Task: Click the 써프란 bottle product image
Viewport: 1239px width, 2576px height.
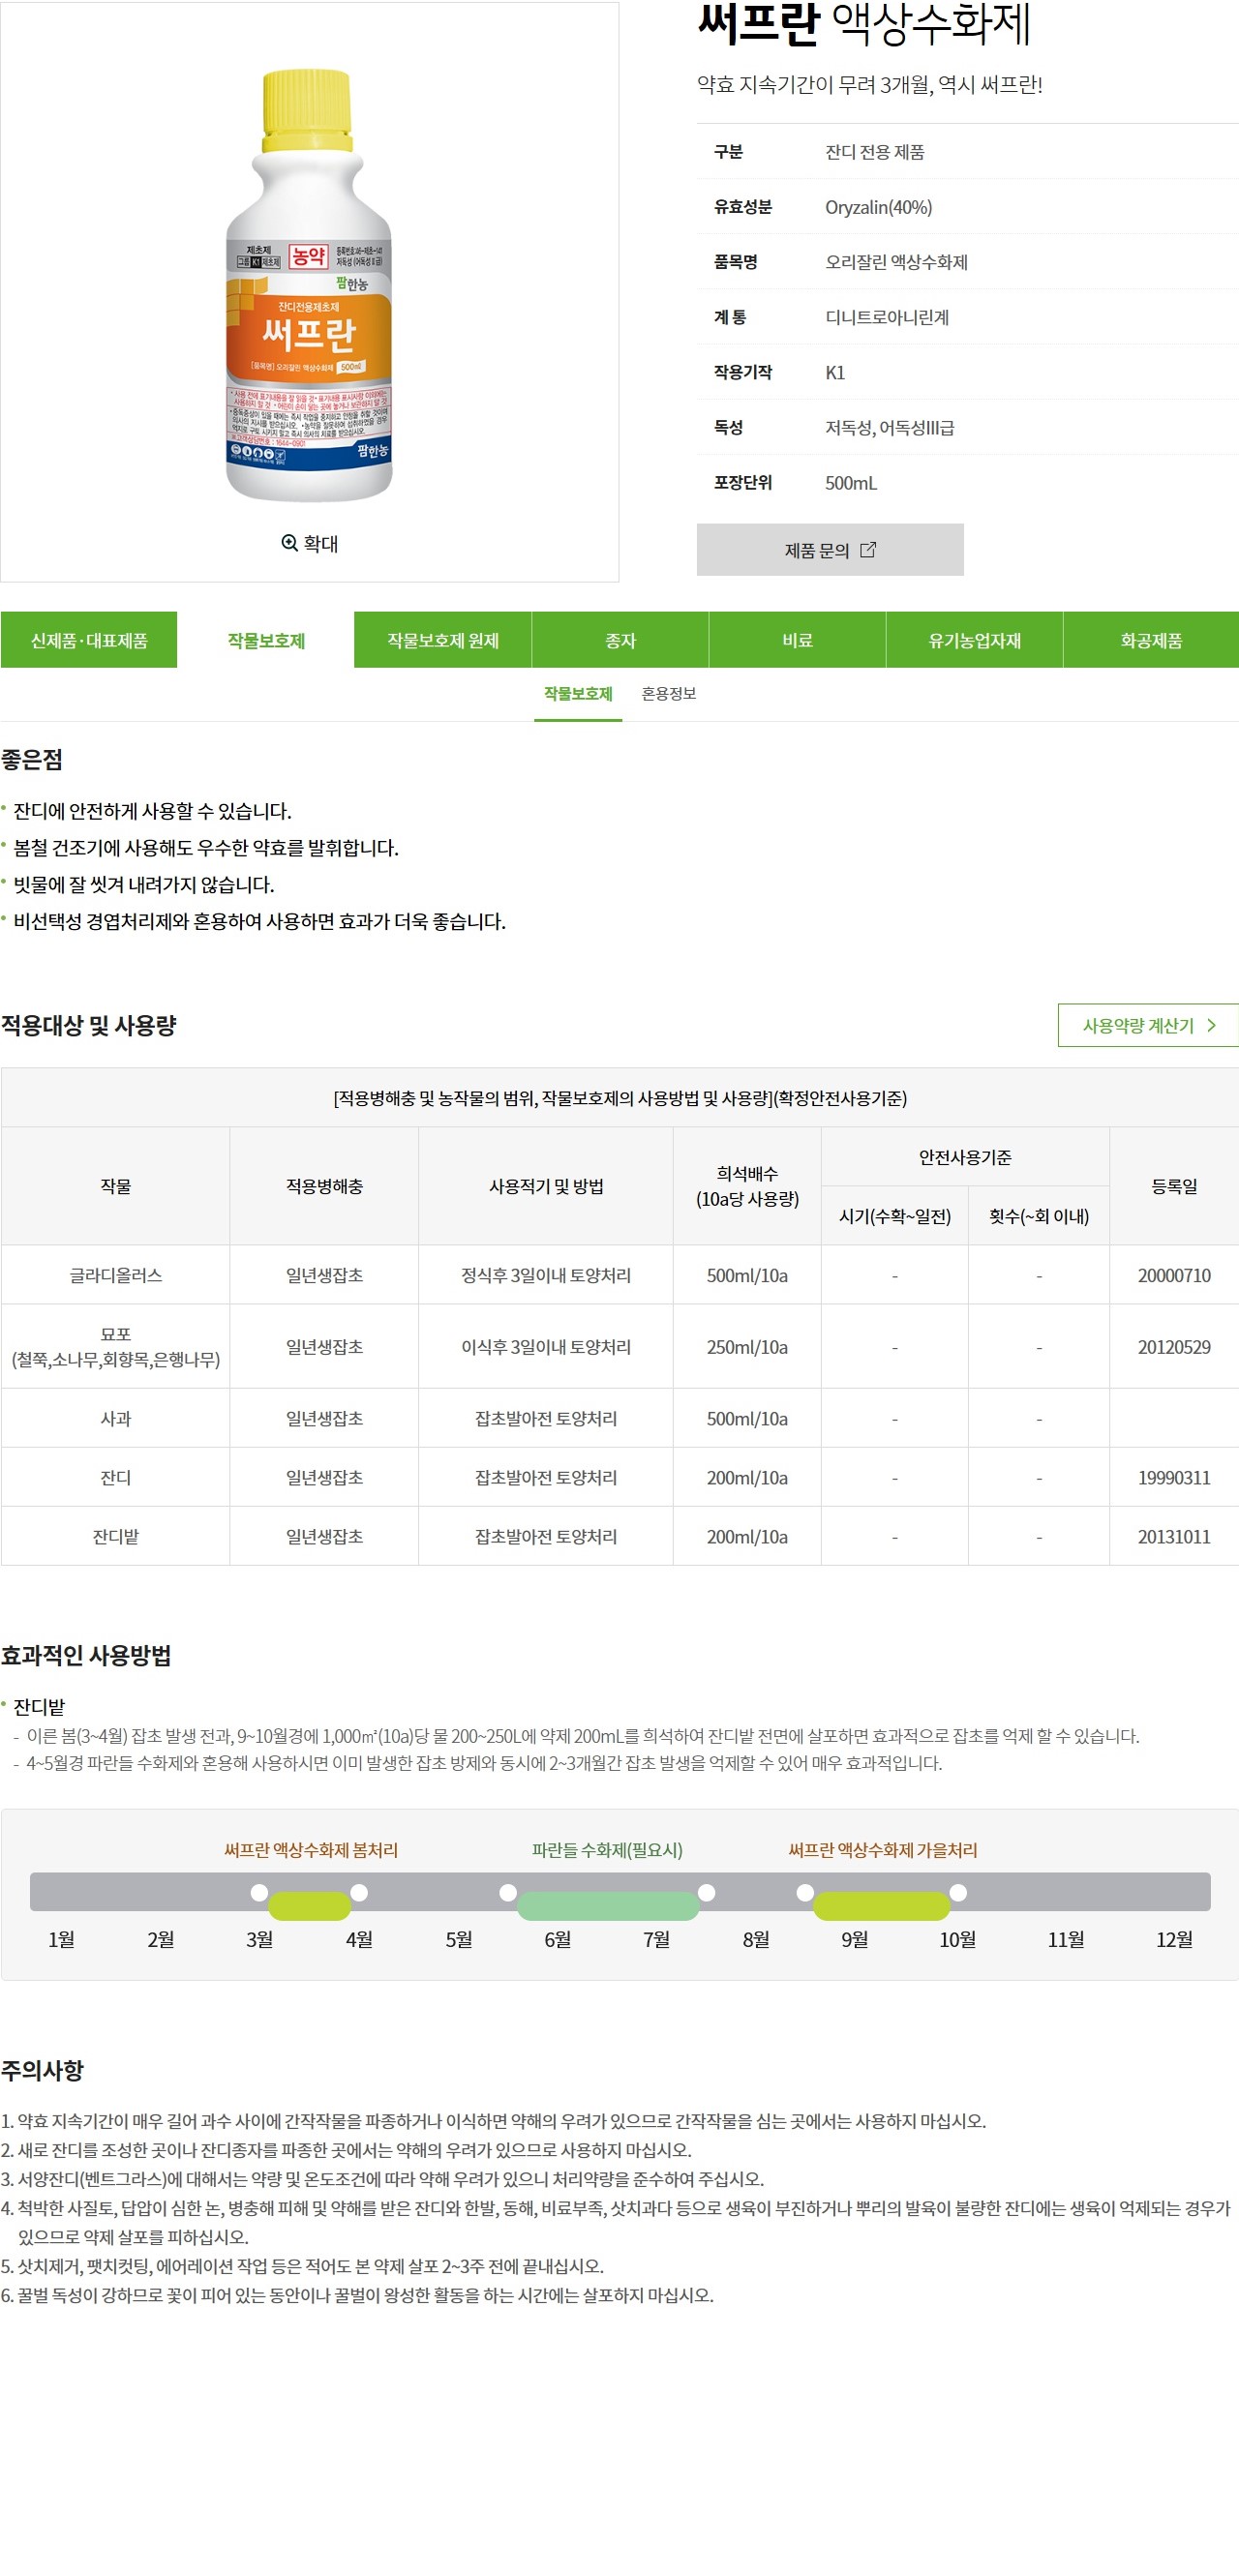Action: pos(309,285)
